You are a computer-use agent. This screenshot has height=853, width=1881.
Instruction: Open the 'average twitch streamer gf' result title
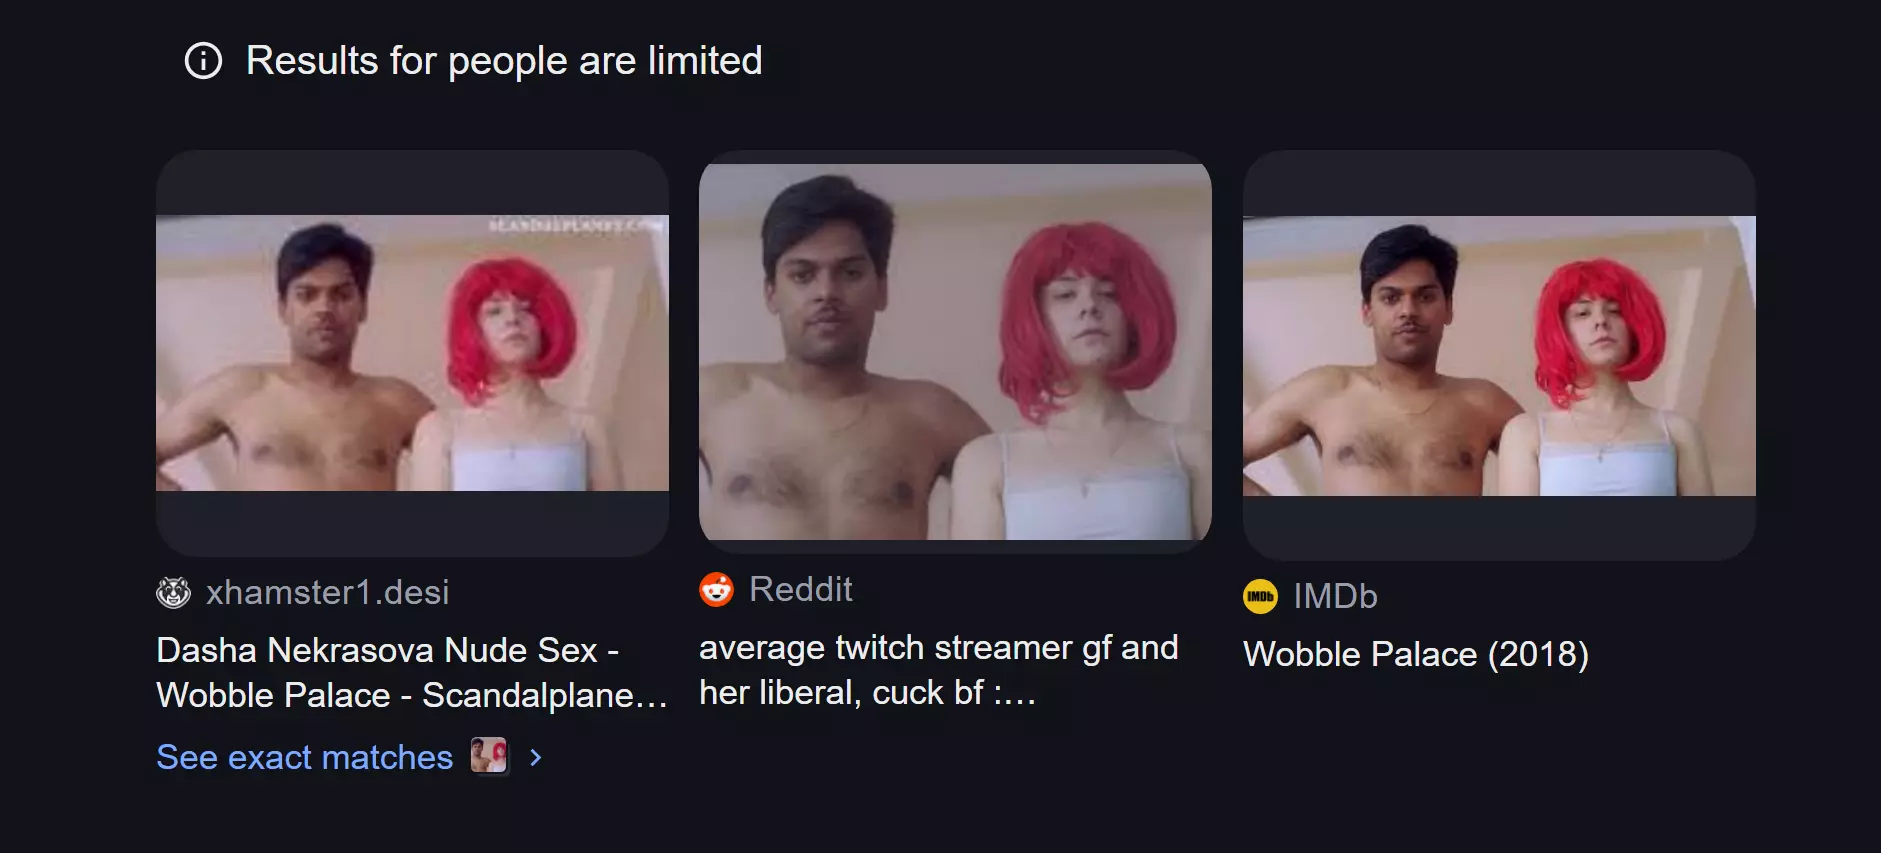pyautogui.click(x=938, y=670)
